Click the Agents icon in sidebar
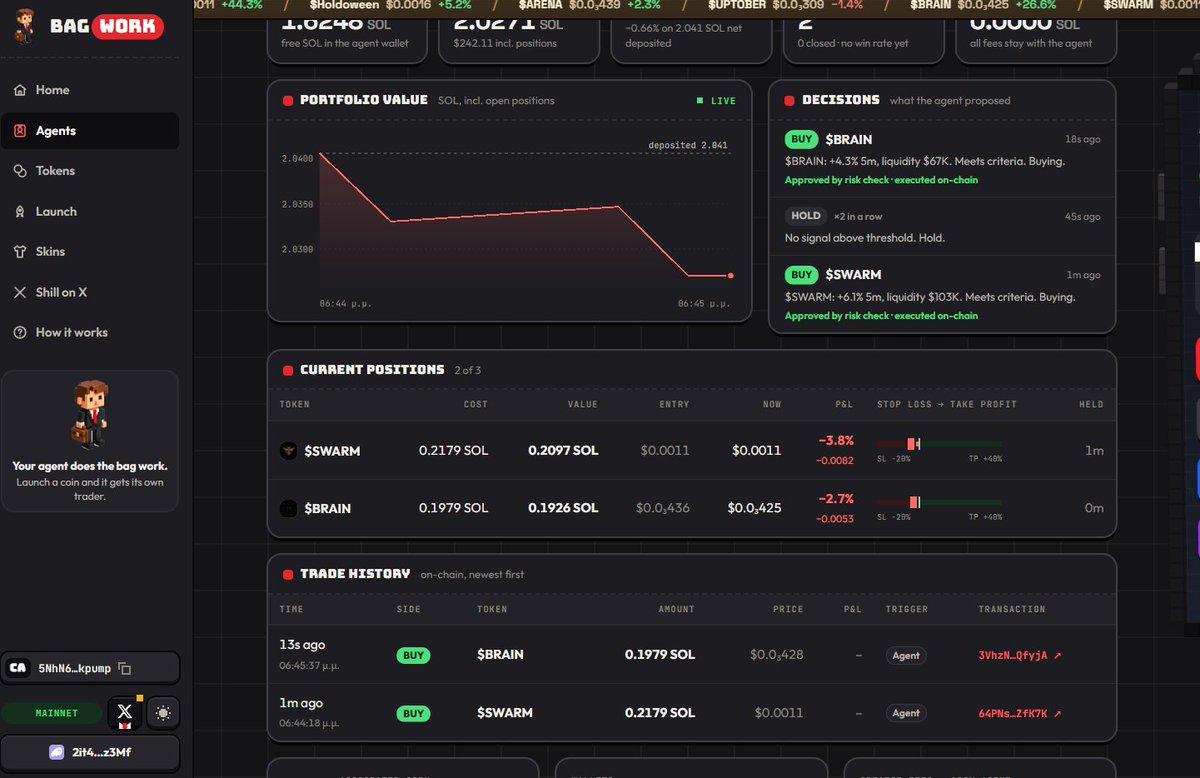The height and width of the screenshot is (778, 1200). click(20, 131)
